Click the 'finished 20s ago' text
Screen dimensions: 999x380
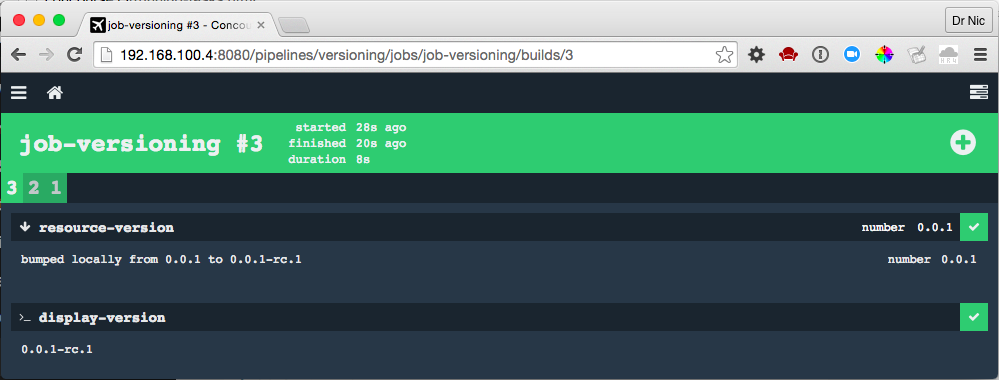click(x=347, y=143)
